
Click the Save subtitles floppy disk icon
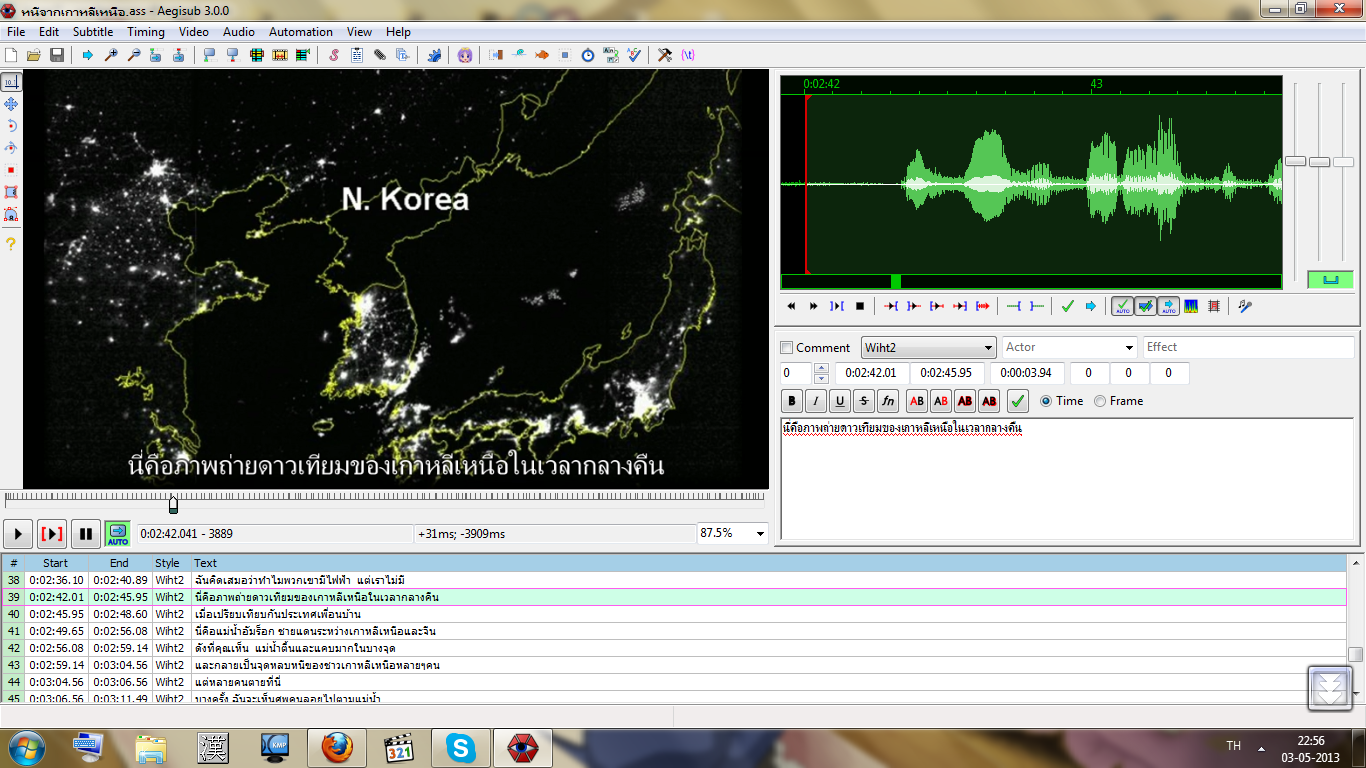point(57,55)
